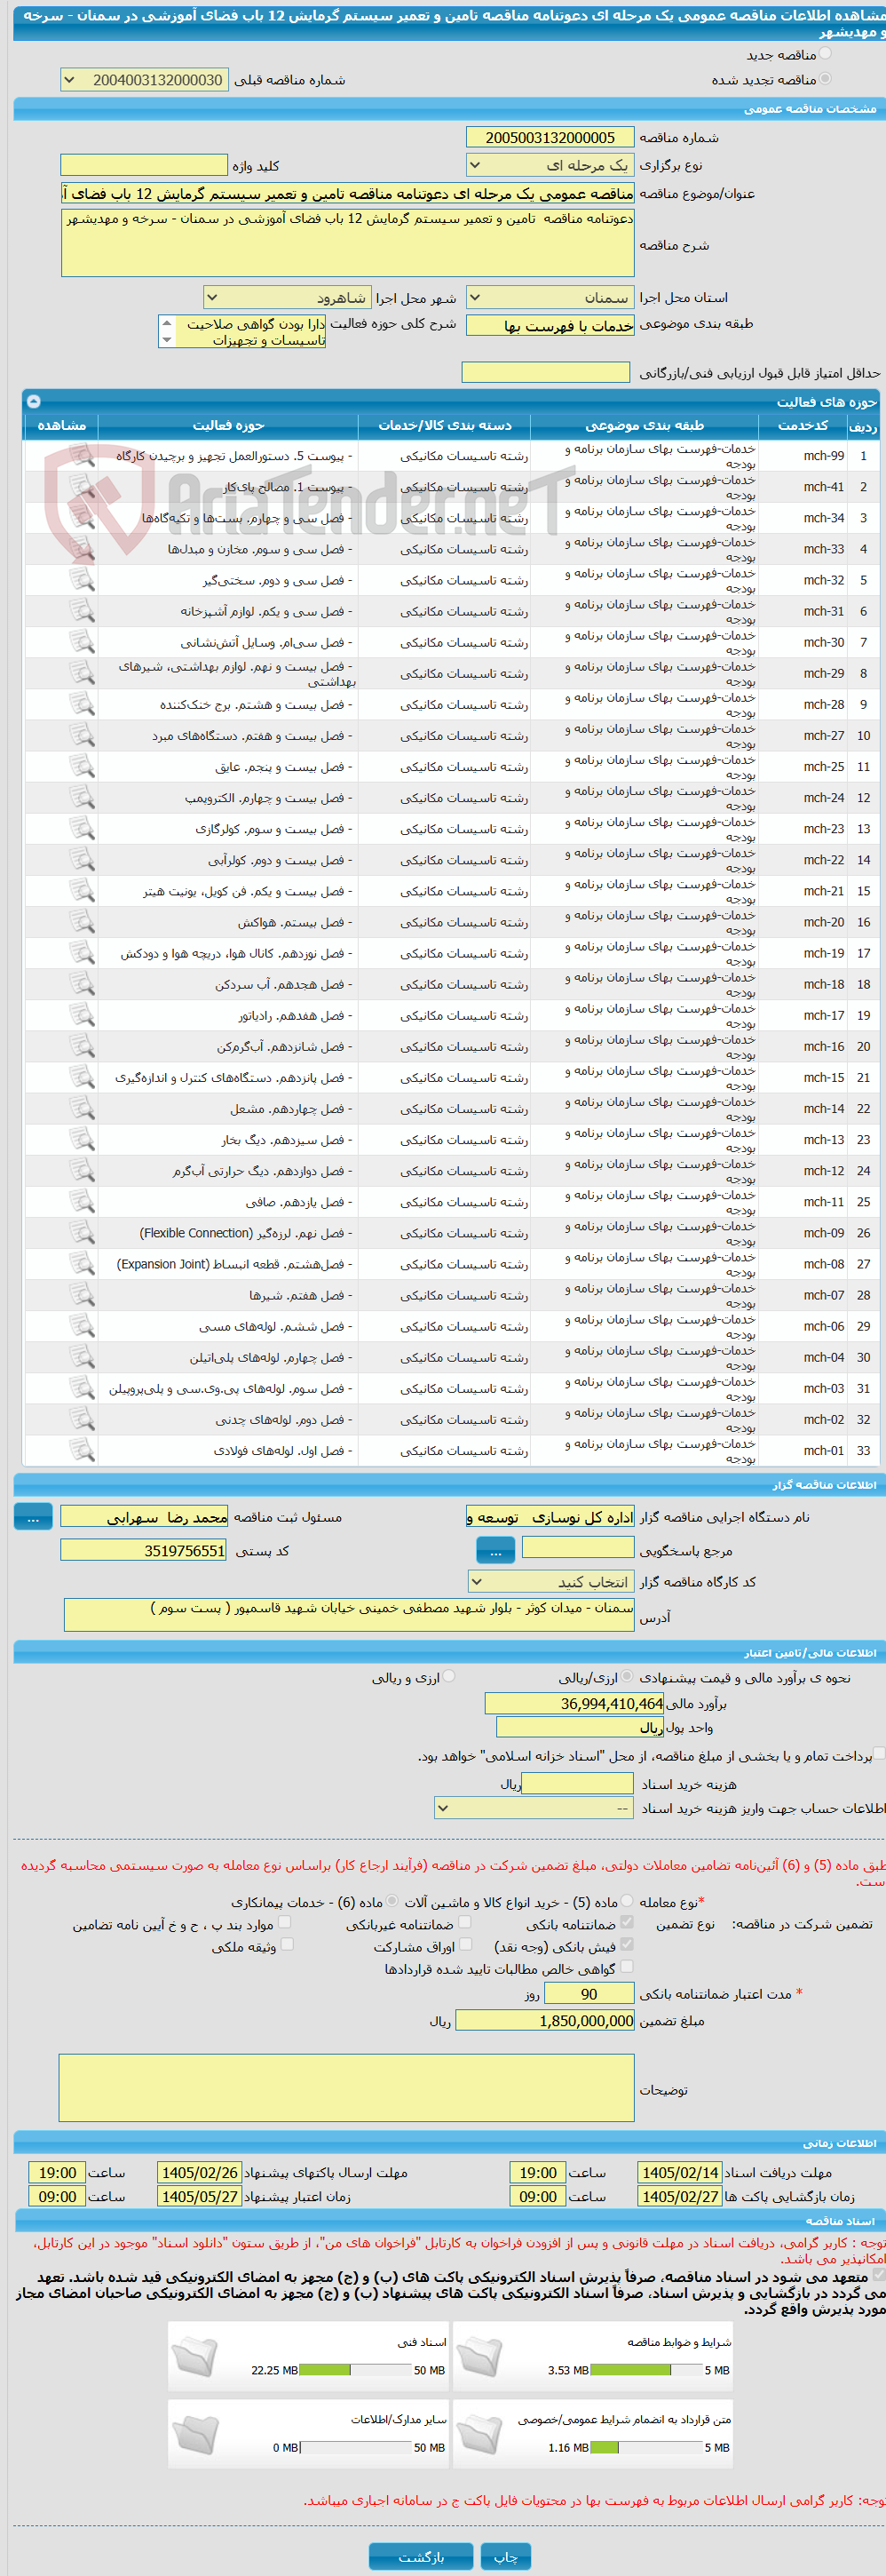The height and width of the screenshot is (2576, 886).
Task: Click the مشاهده column header
Action: pos(61,426)
